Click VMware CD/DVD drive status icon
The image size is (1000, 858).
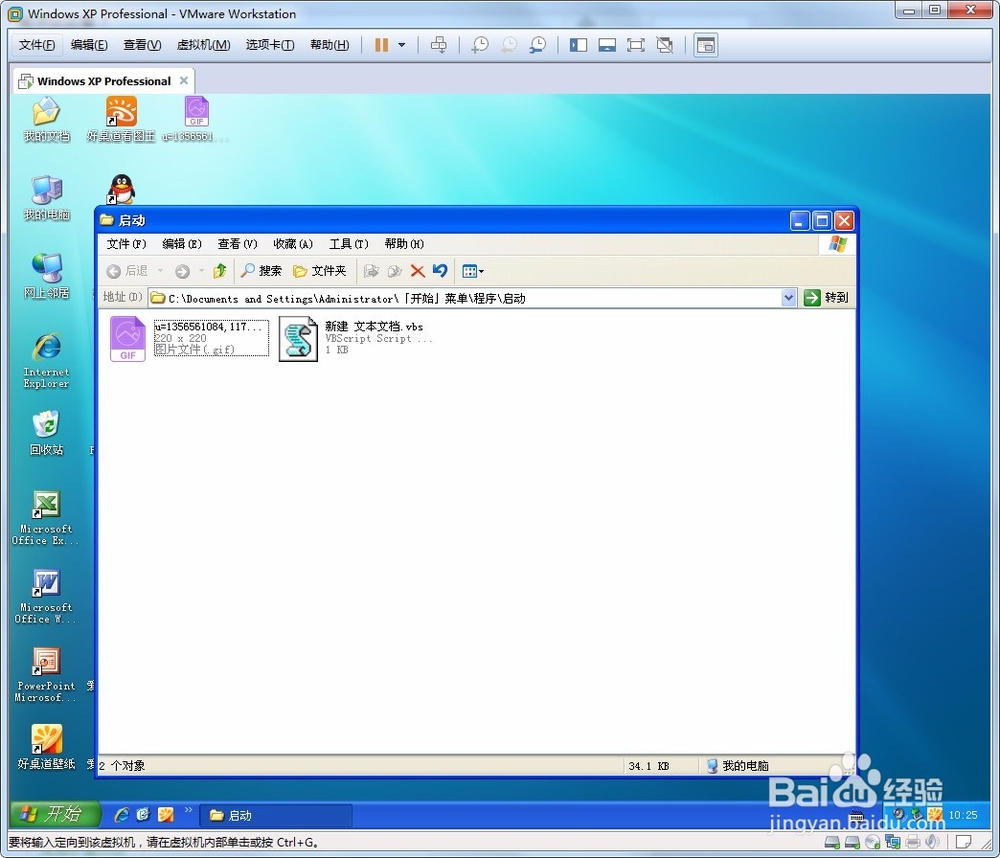pyautogui.click(x=872, y=842)
